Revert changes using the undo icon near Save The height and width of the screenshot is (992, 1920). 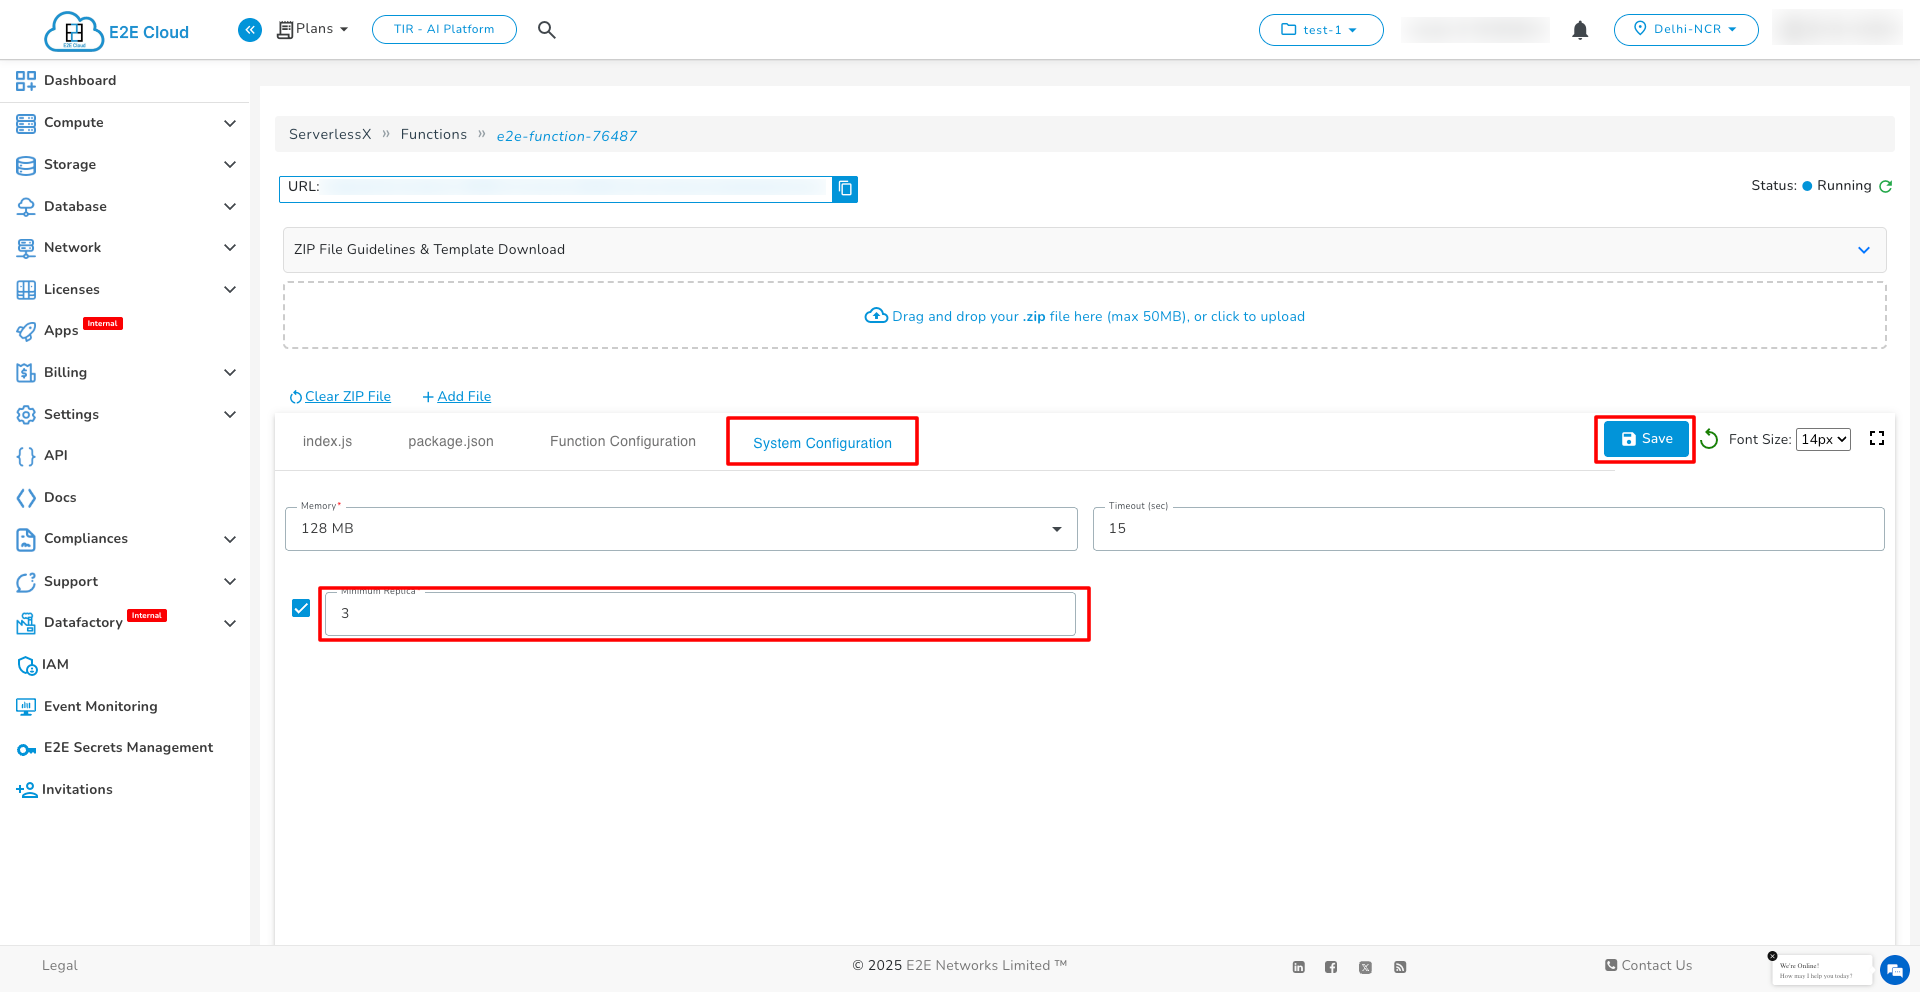(x=1709, y=439)
